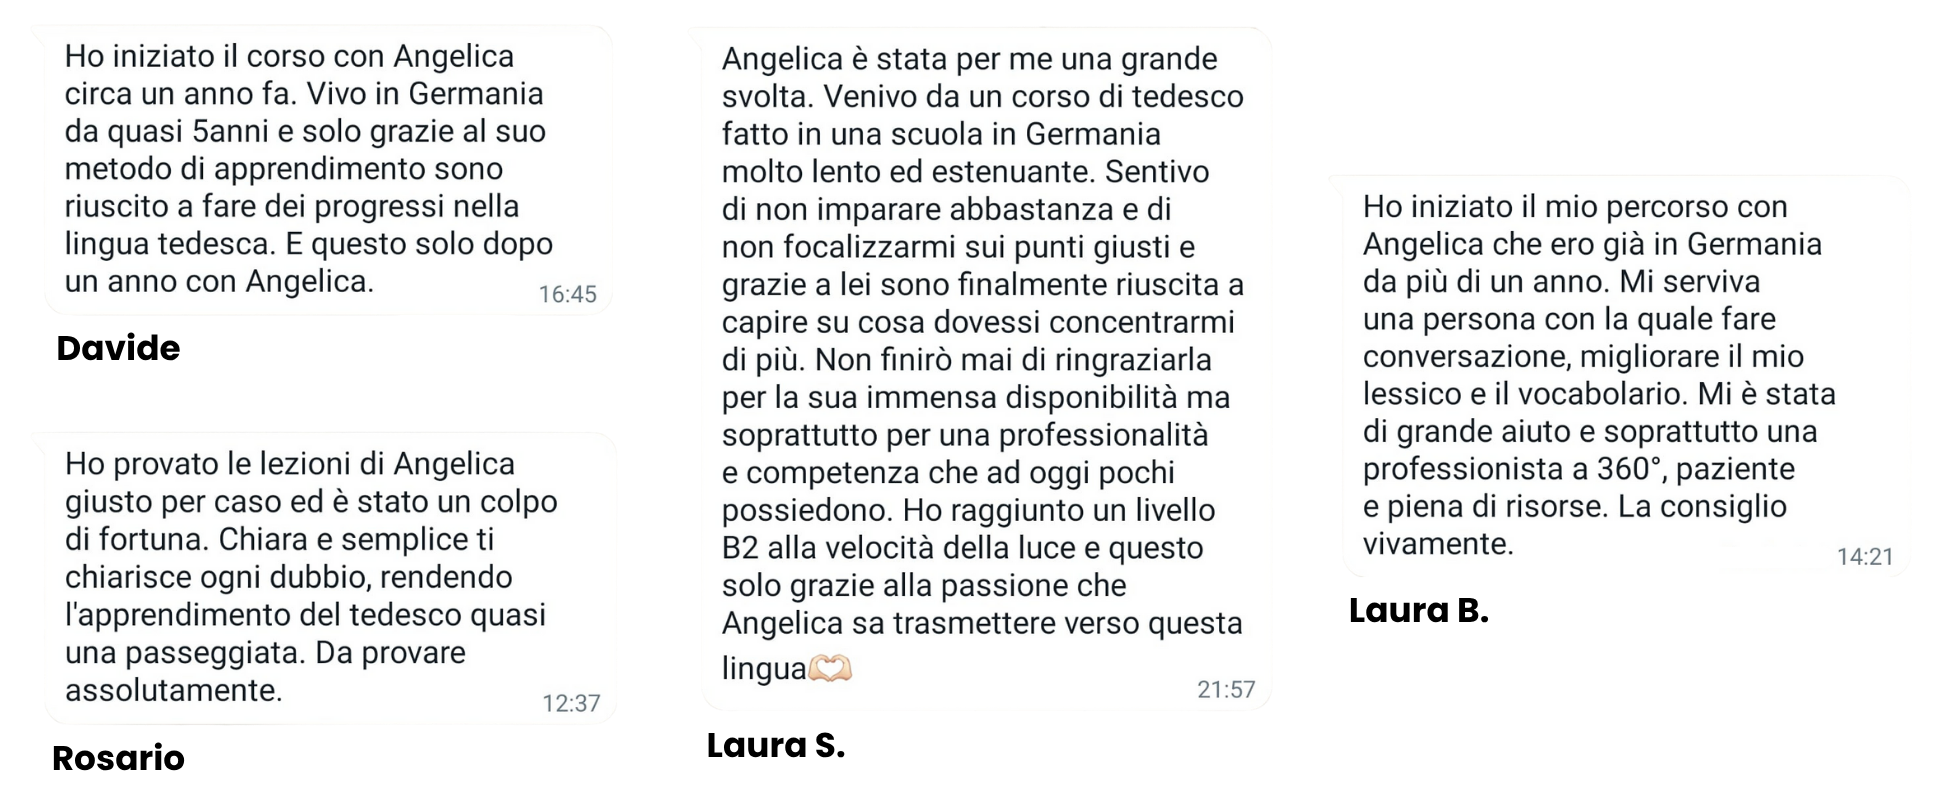Click the name Rosario below the testimonial
Viewport: 1935px width, 789px height.
coord(118,758)
